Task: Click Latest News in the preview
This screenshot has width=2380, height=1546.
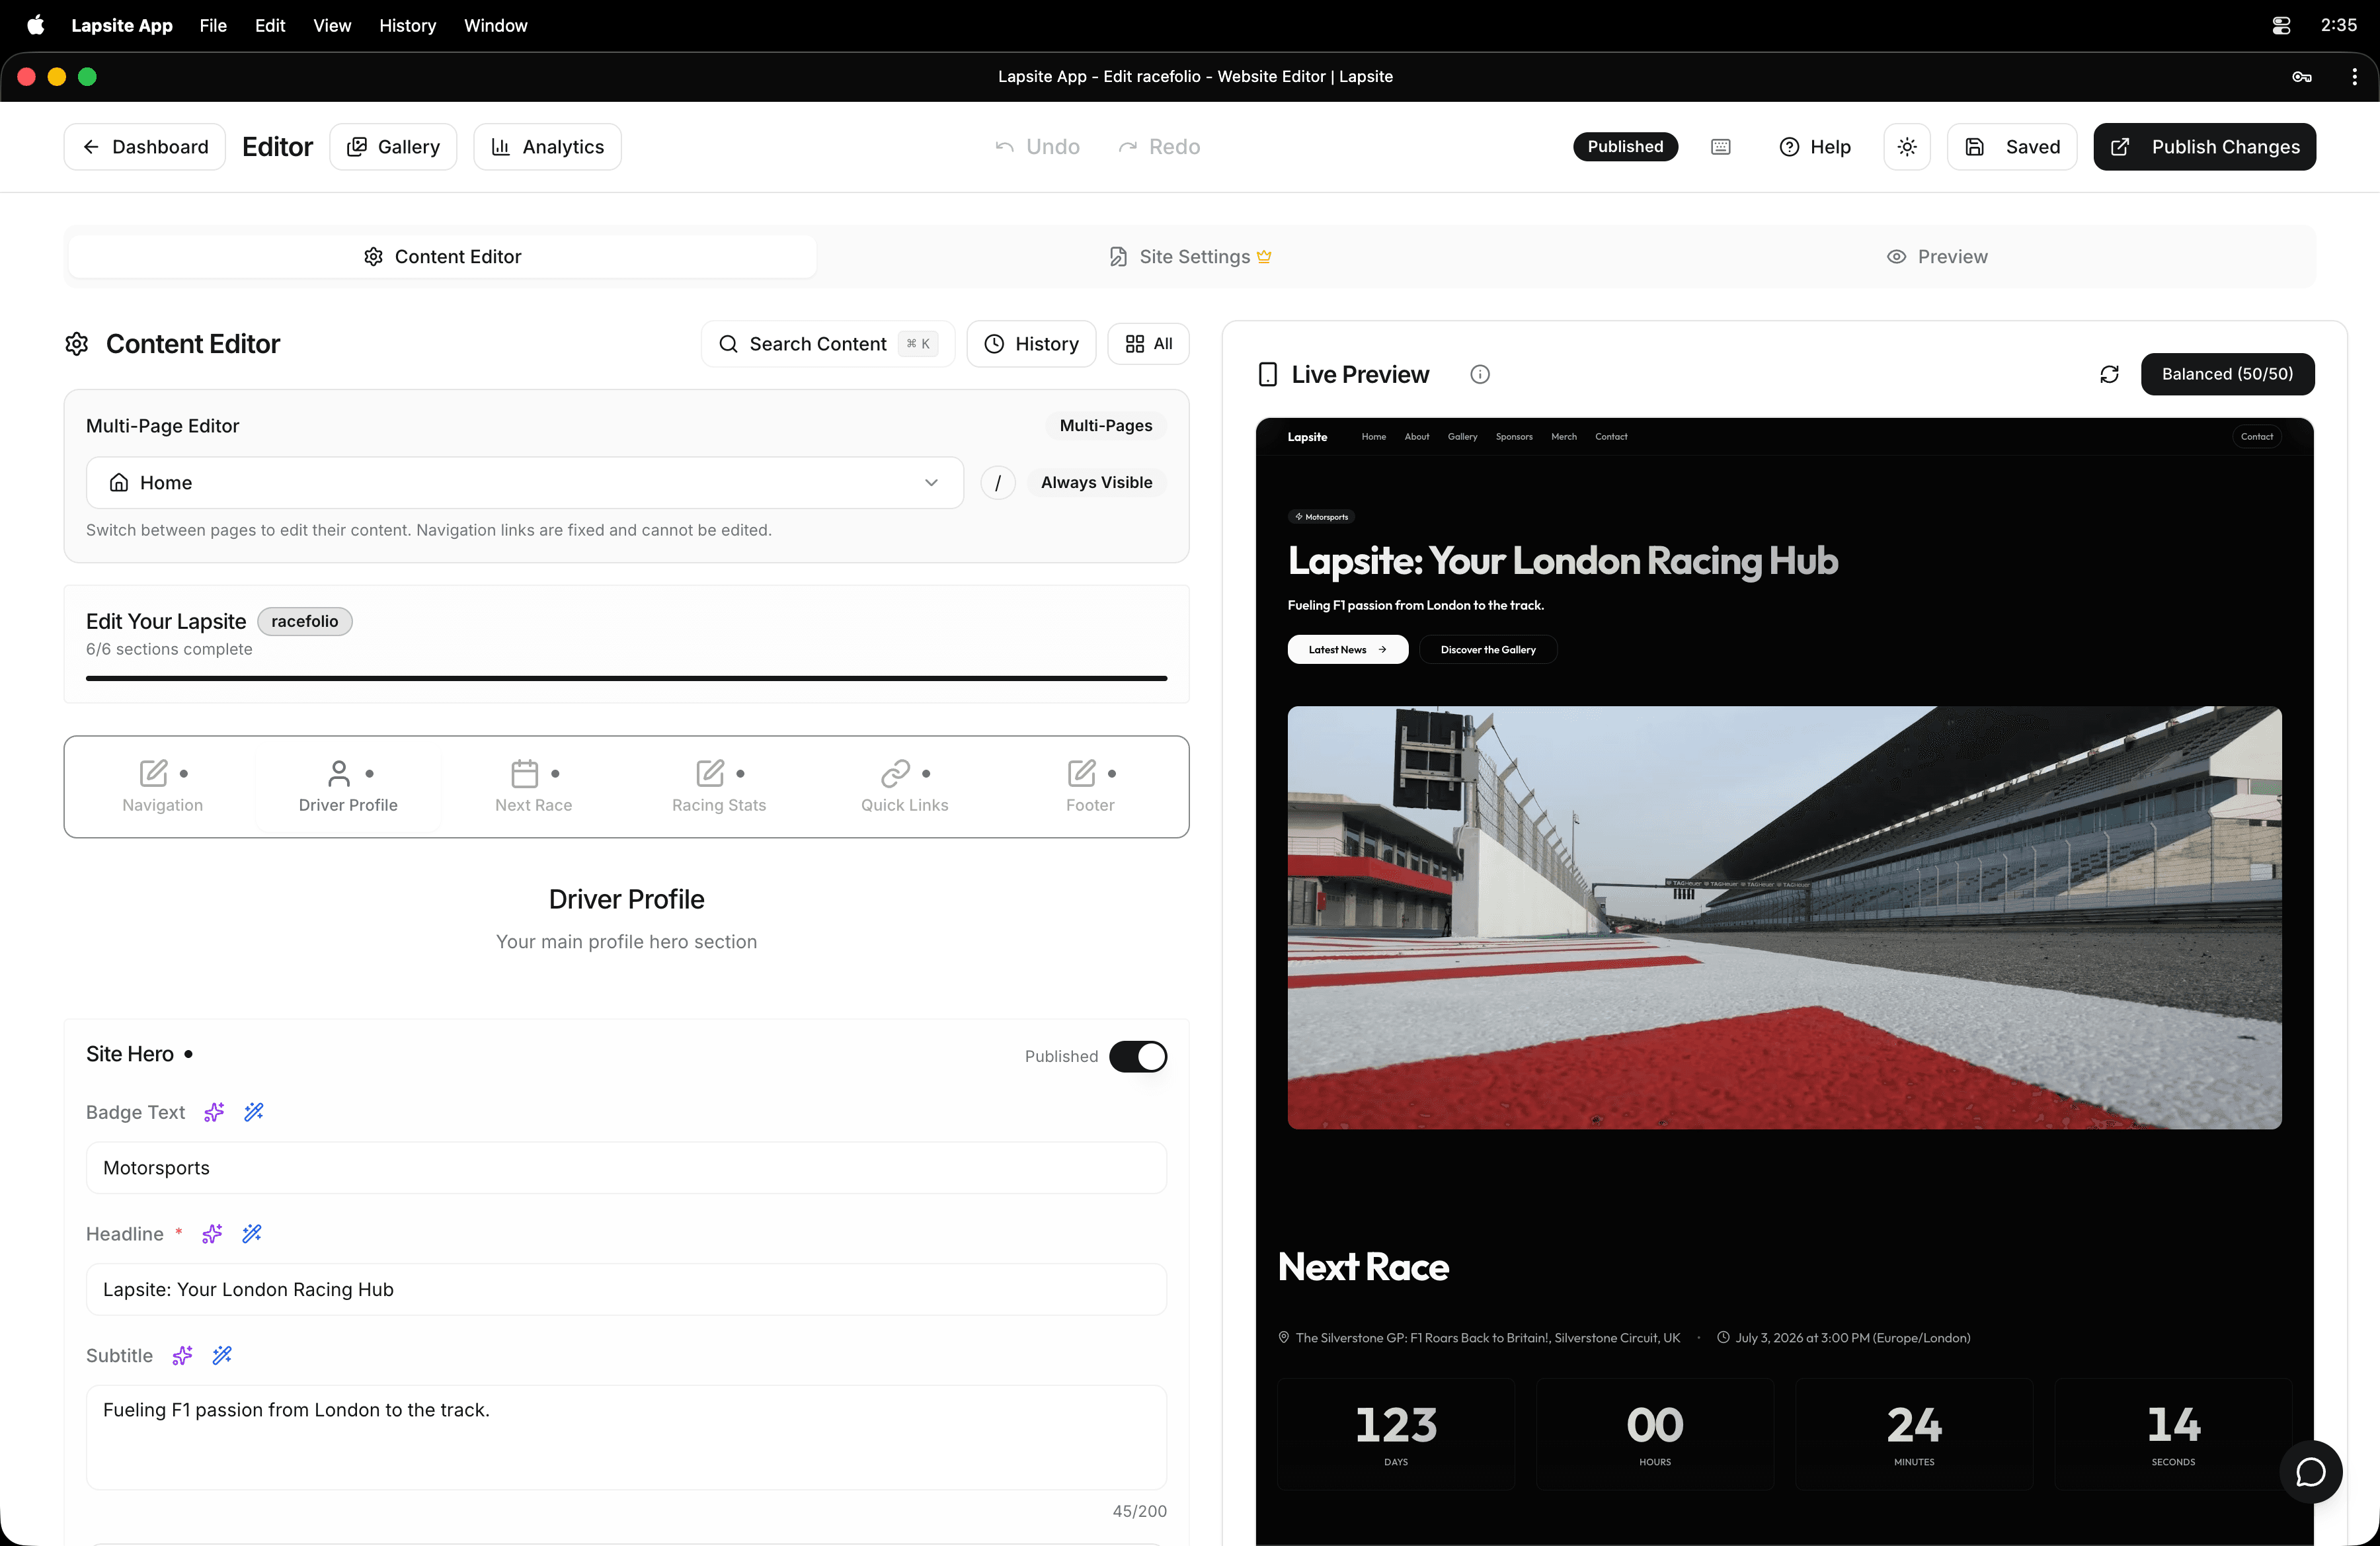Action: point(1346,649)
